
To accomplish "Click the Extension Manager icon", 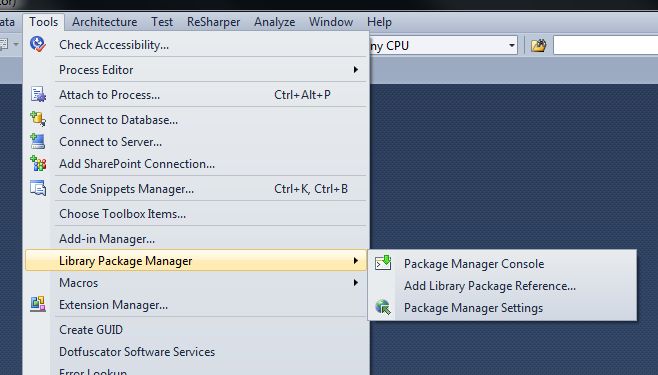I will (38, 304).
